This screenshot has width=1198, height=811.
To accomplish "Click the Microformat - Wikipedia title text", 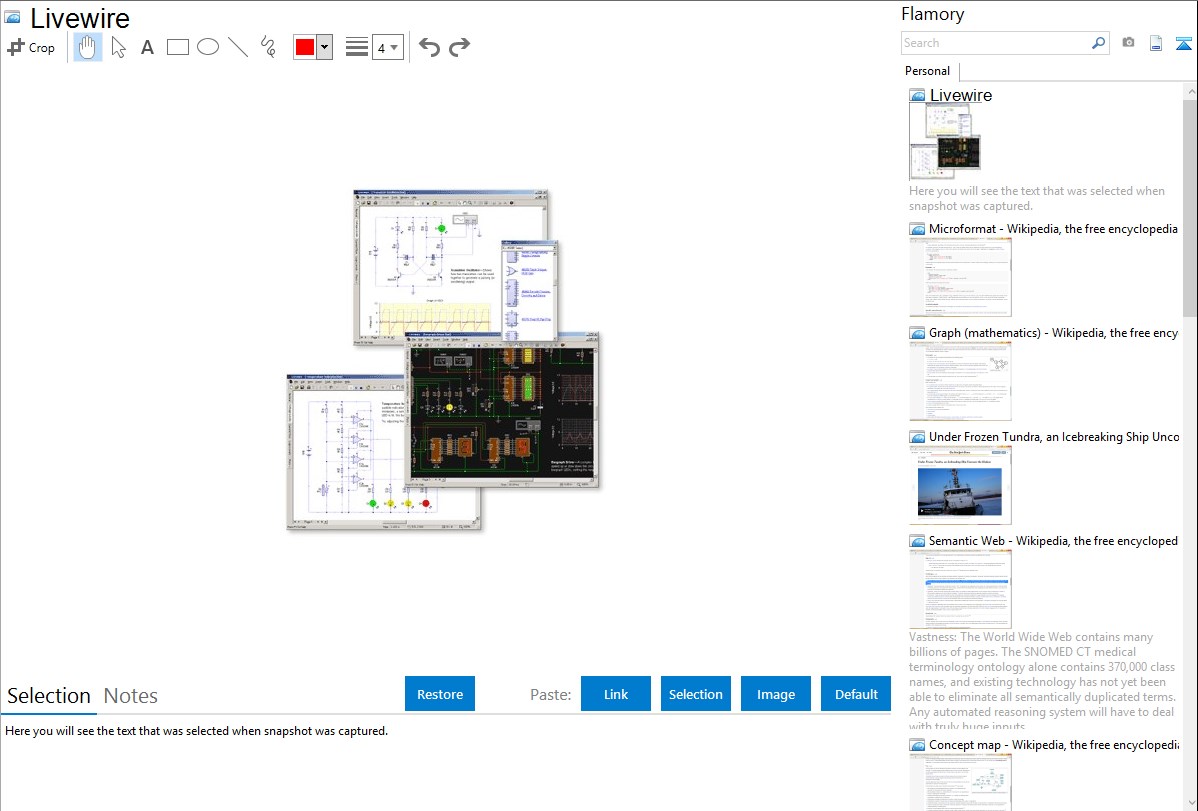I will pos(1053,229).
